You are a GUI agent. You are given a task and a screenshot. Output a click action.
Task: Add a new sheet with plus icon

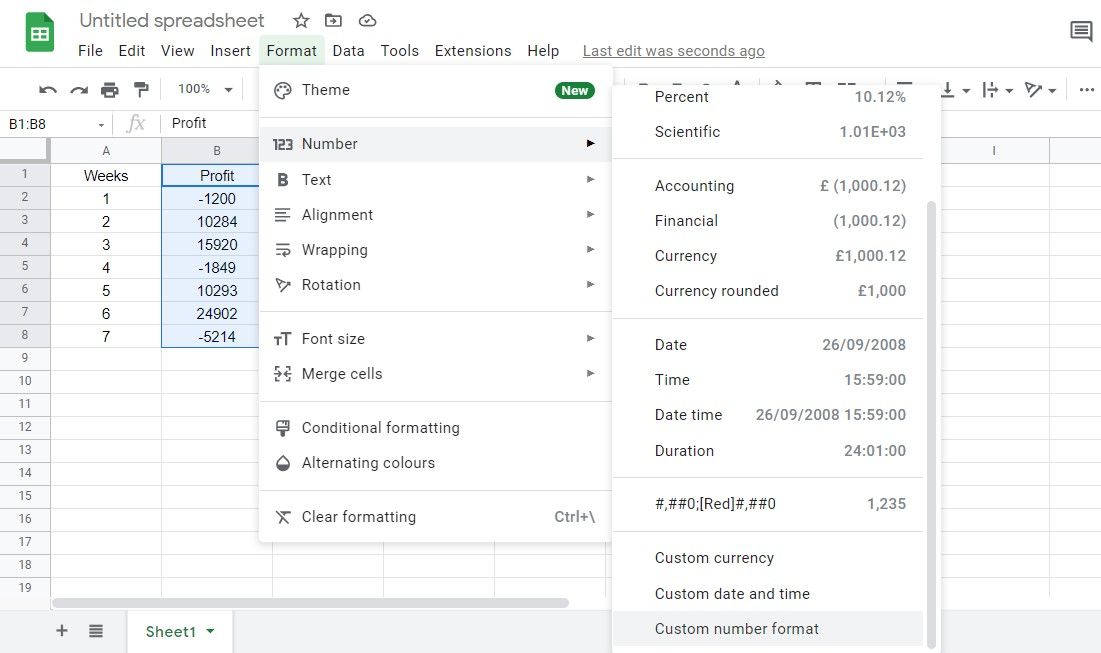pos(62,631)
